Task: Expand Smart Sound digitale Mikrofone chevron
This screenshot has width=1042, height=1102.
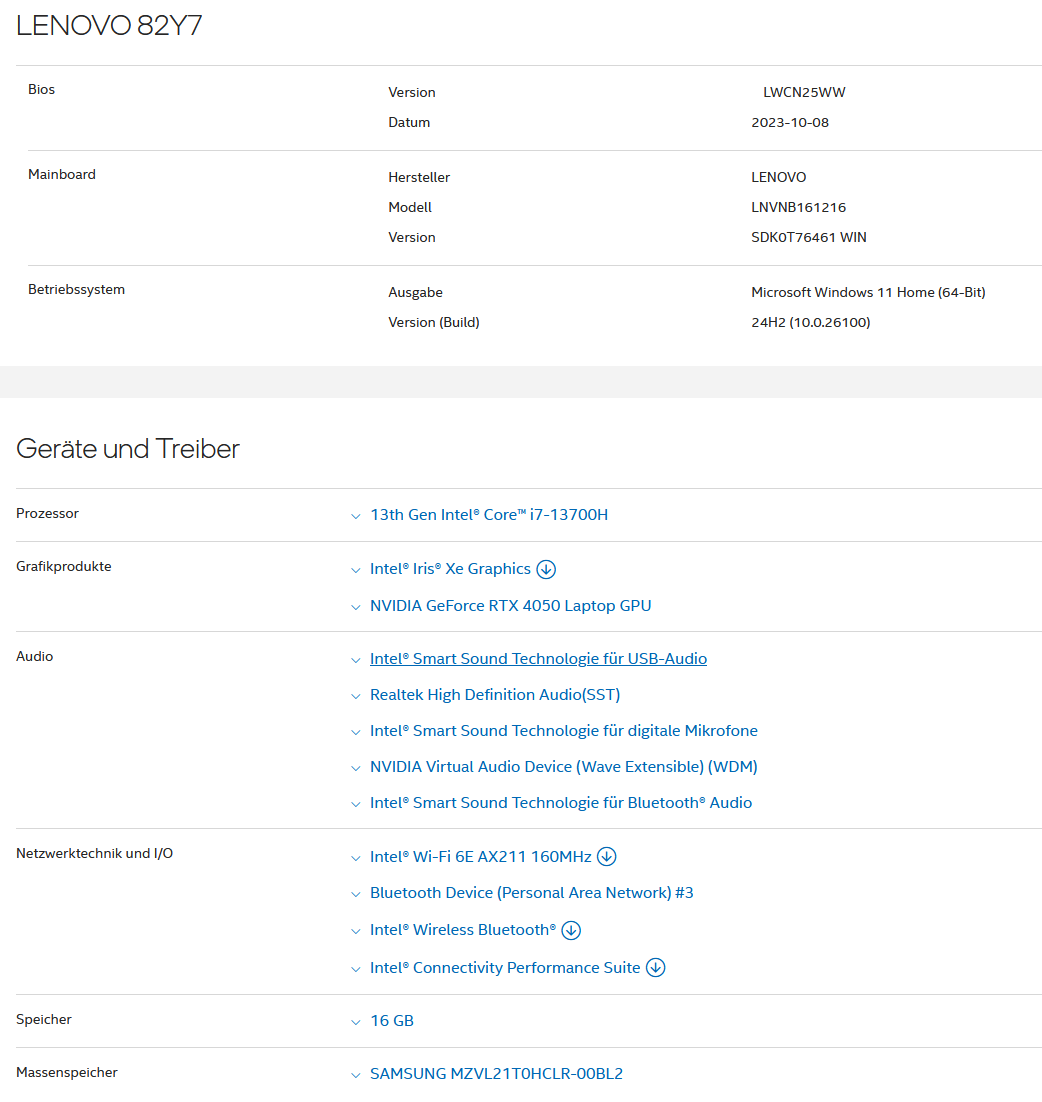Action: pos(356,732)
